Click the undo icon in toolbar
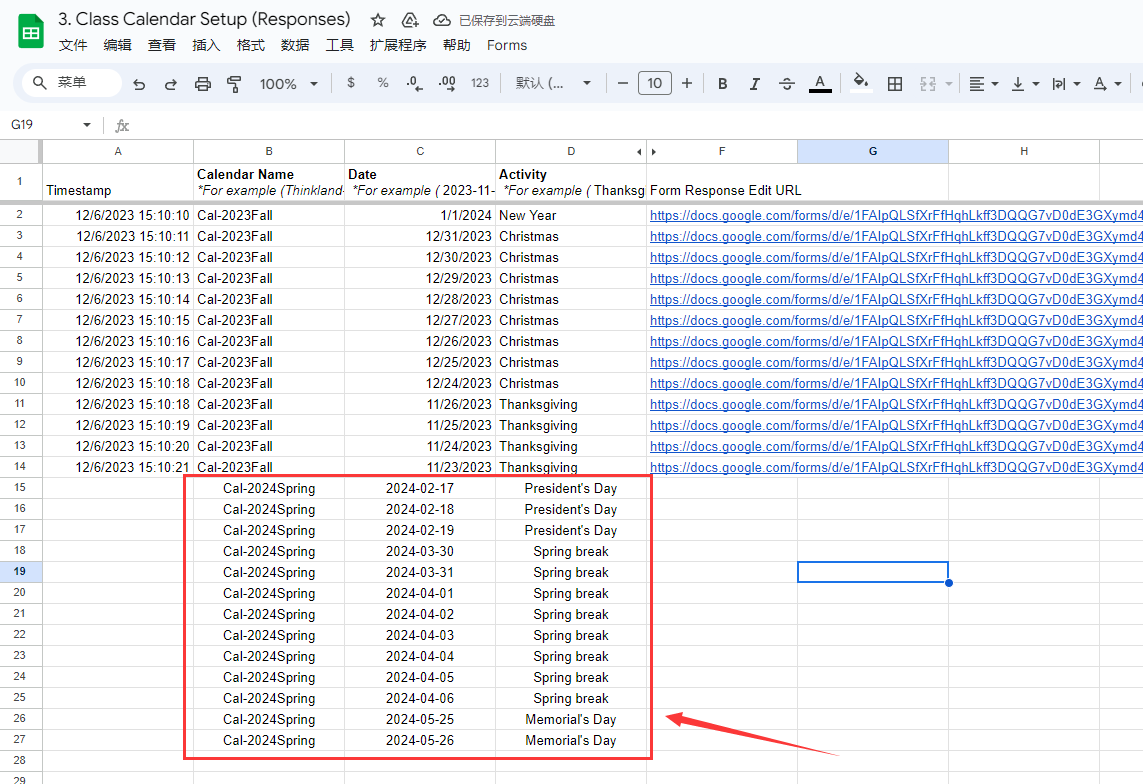Screen dimensions: 1143x784 coord(139,84)
